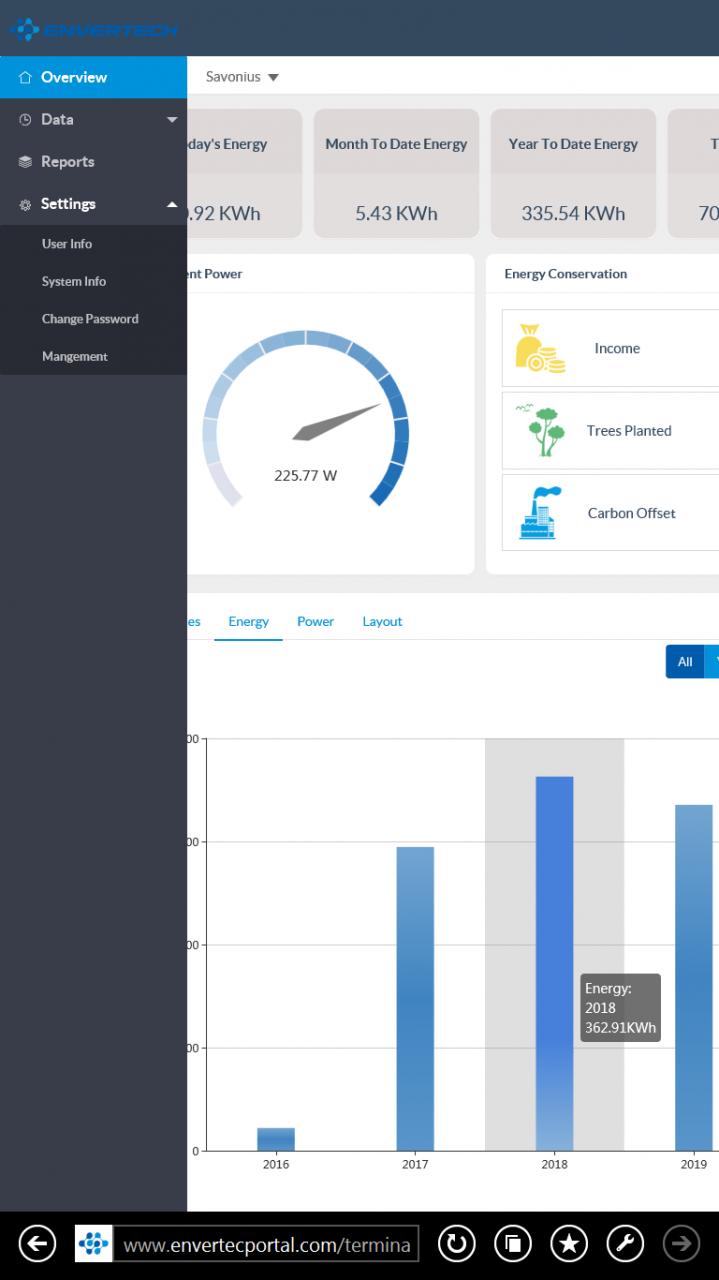Select the All range button
The width and height of the screenshot is (719, 1280).
[685, 661]
